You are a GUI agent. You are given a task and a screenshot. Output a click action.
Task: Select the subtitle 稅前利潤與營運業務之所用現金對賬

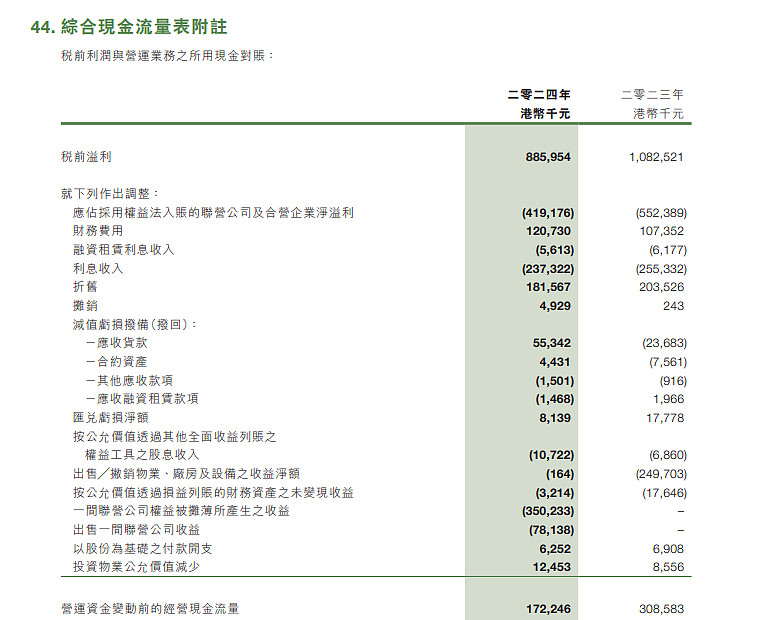pyautogui.click(x=164, y=56)
